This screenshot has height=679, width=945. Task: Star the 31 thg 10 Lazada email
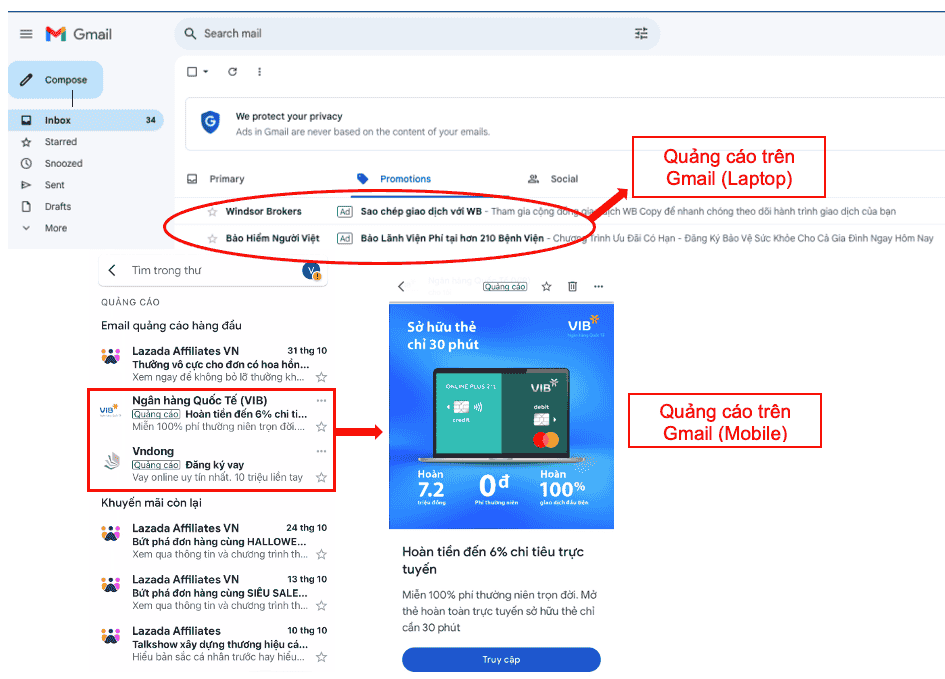click(x=322, y=377)
